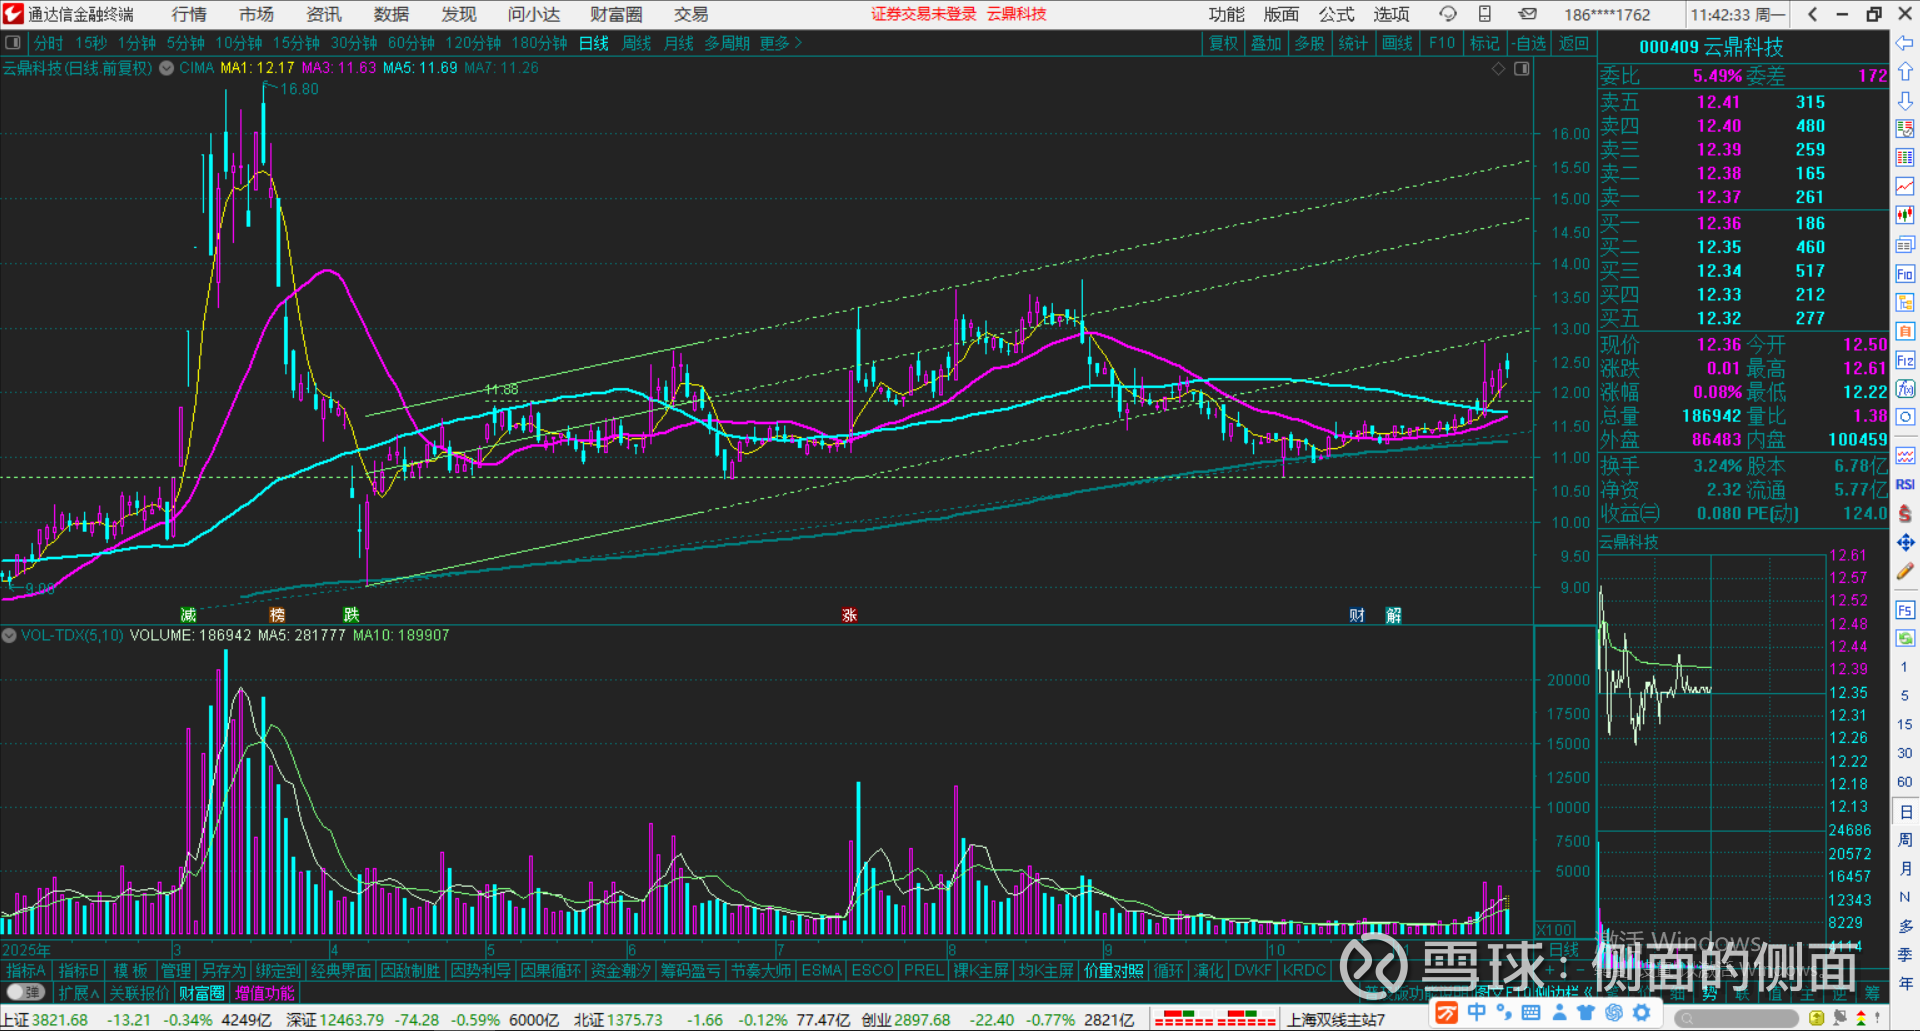Open the 版面 menu

point(1281,14)
